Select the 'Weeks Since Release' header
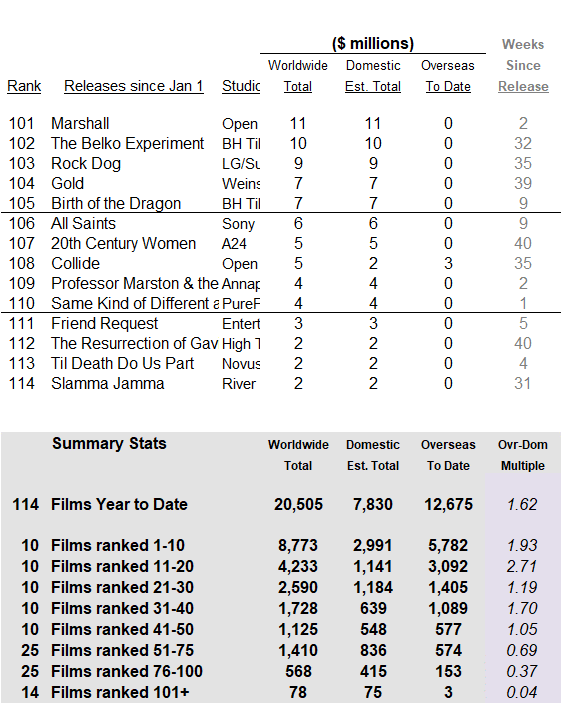 pyautogui.click(x=523, y=65)
